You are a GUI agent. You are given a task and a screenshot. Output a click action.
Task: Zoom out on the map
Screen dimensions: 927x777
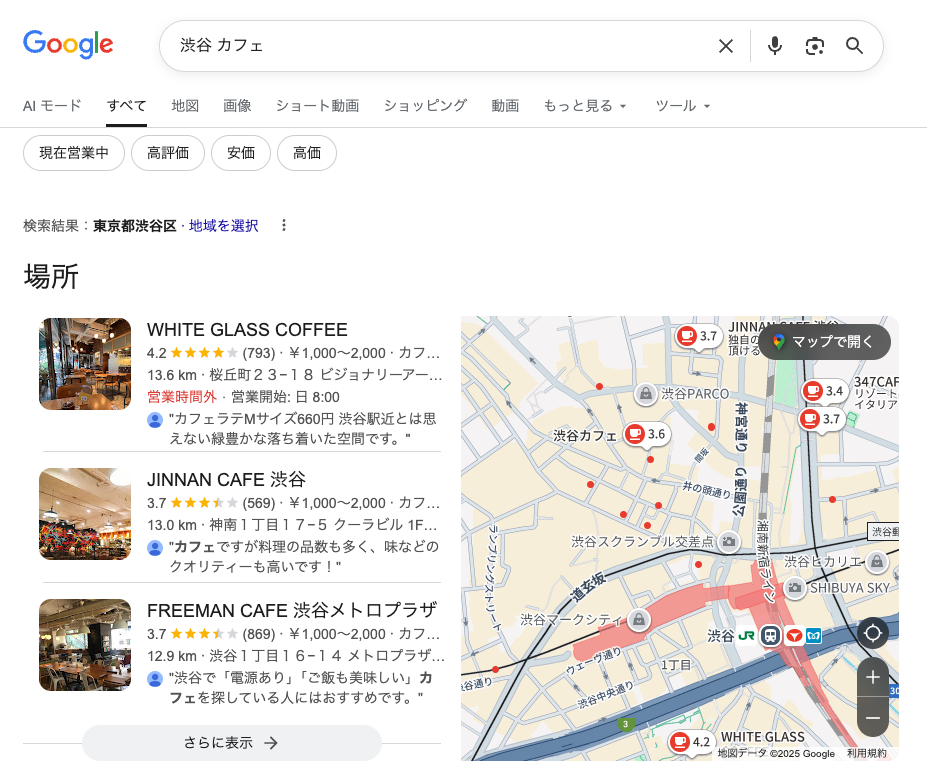(x=872, y=717)
